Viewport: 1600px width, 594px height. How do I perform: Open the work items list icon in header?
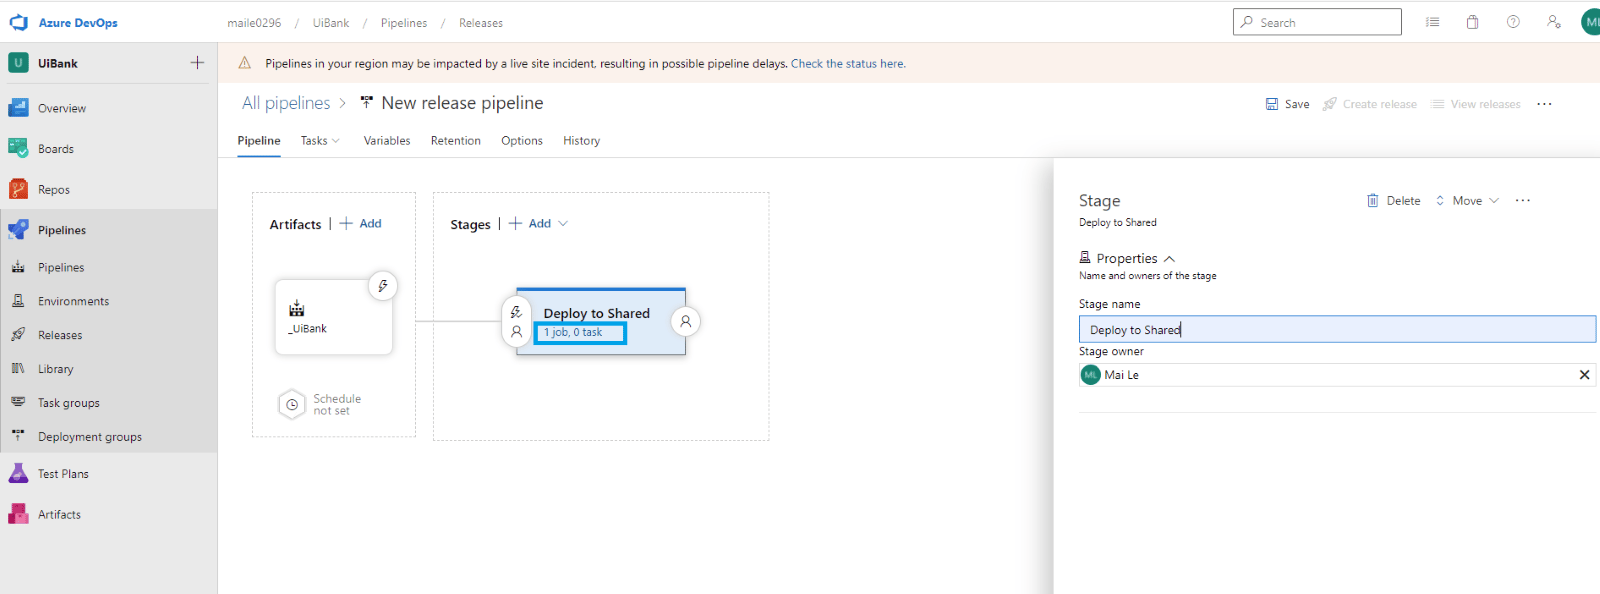click(1432, 22)
